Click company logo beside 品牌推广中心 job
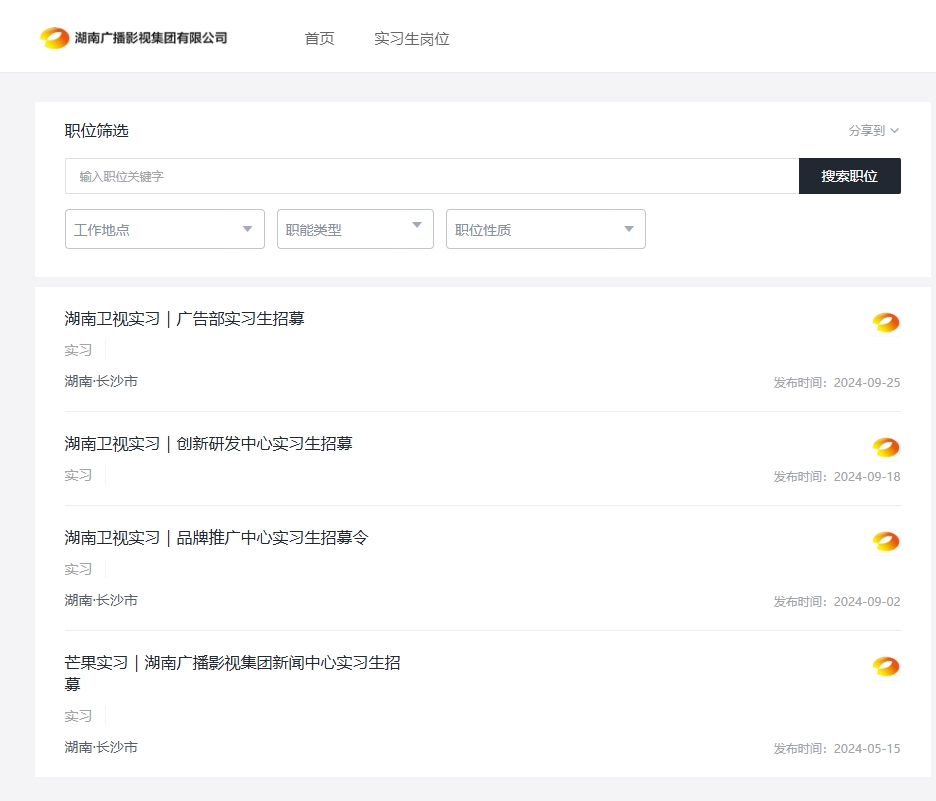The width and height of the screenshot is (936, 801). point(886,541)
